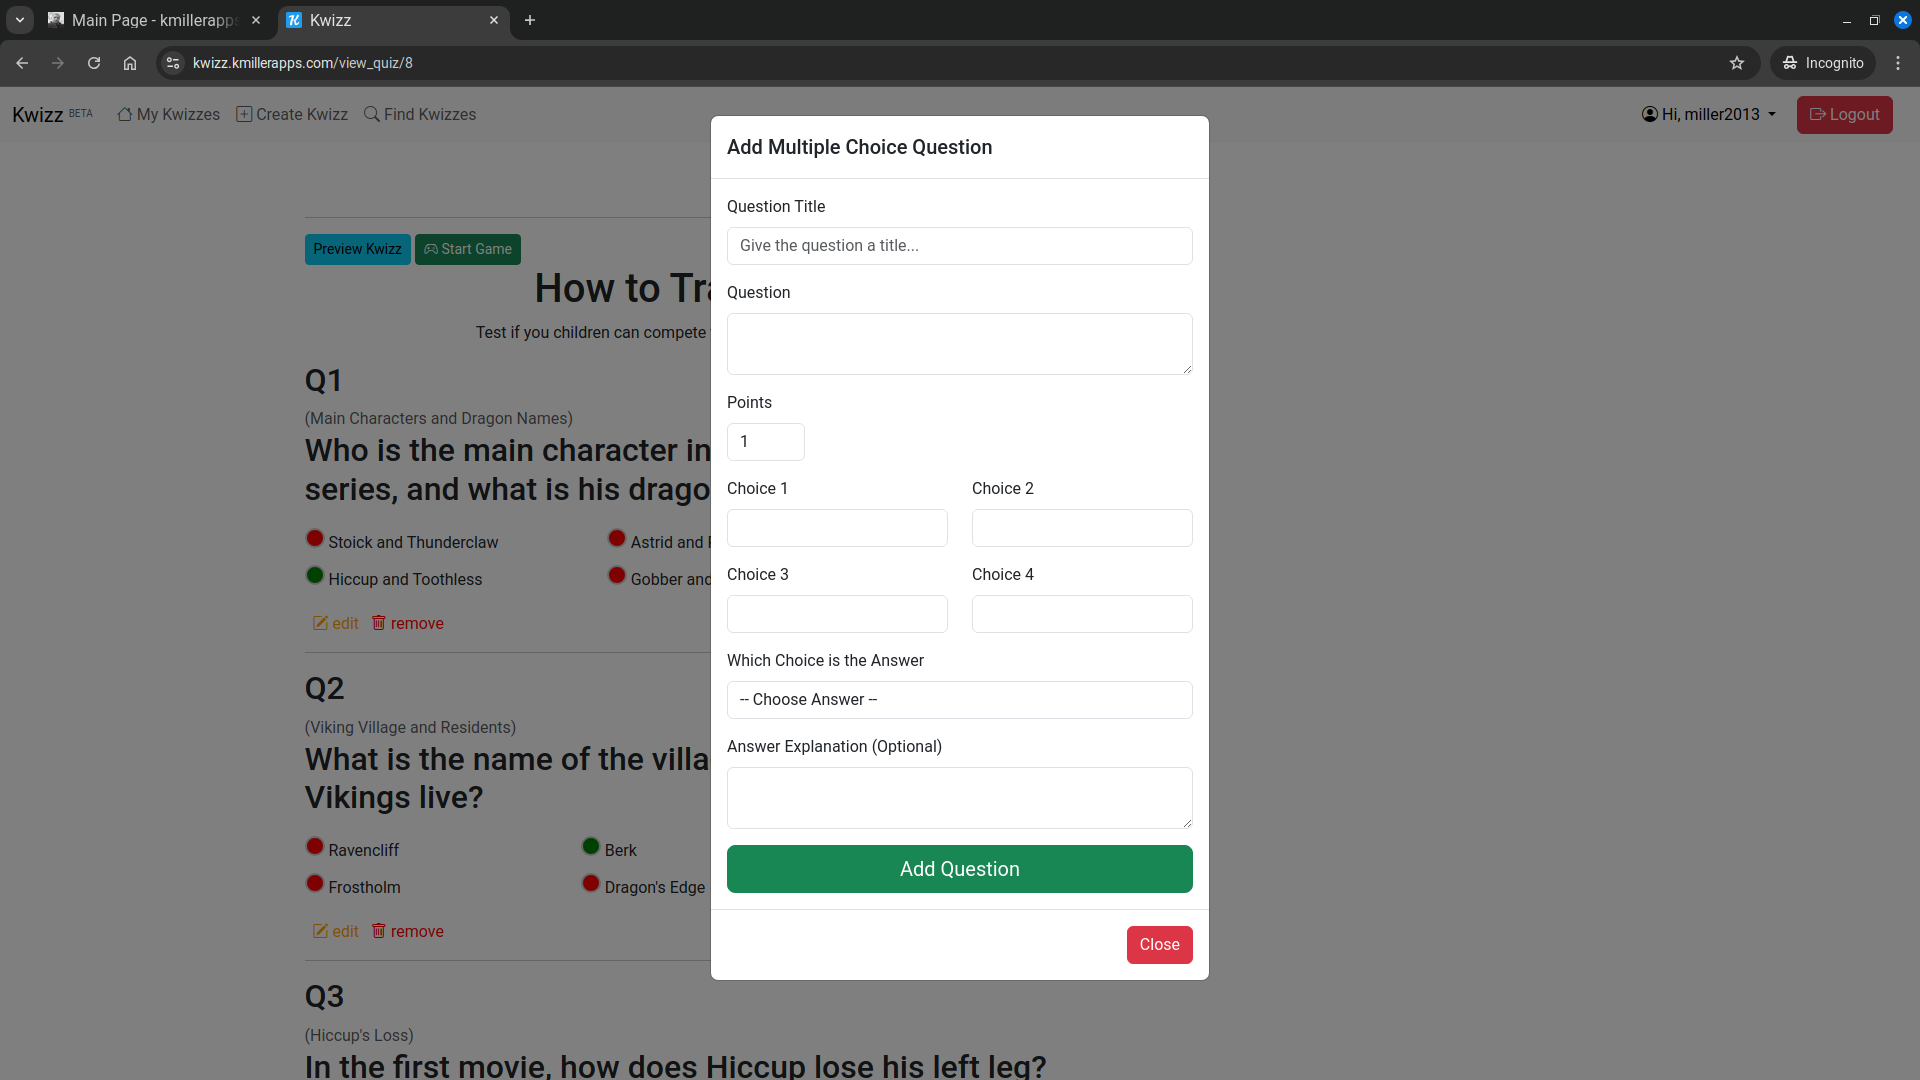Click the Choice 1 input
The image size is (1920, 1080).
tap(837, 528)
